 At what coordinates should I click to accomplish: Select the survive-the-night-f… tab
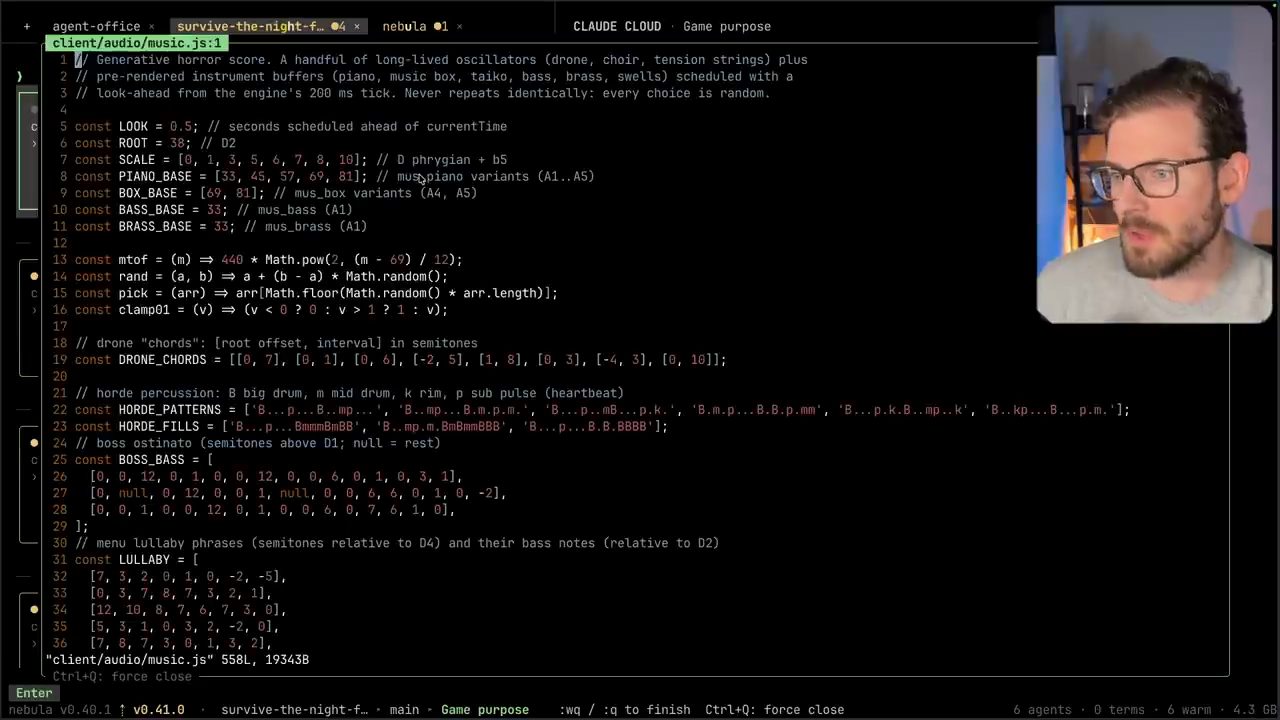(x=251, y=27)
